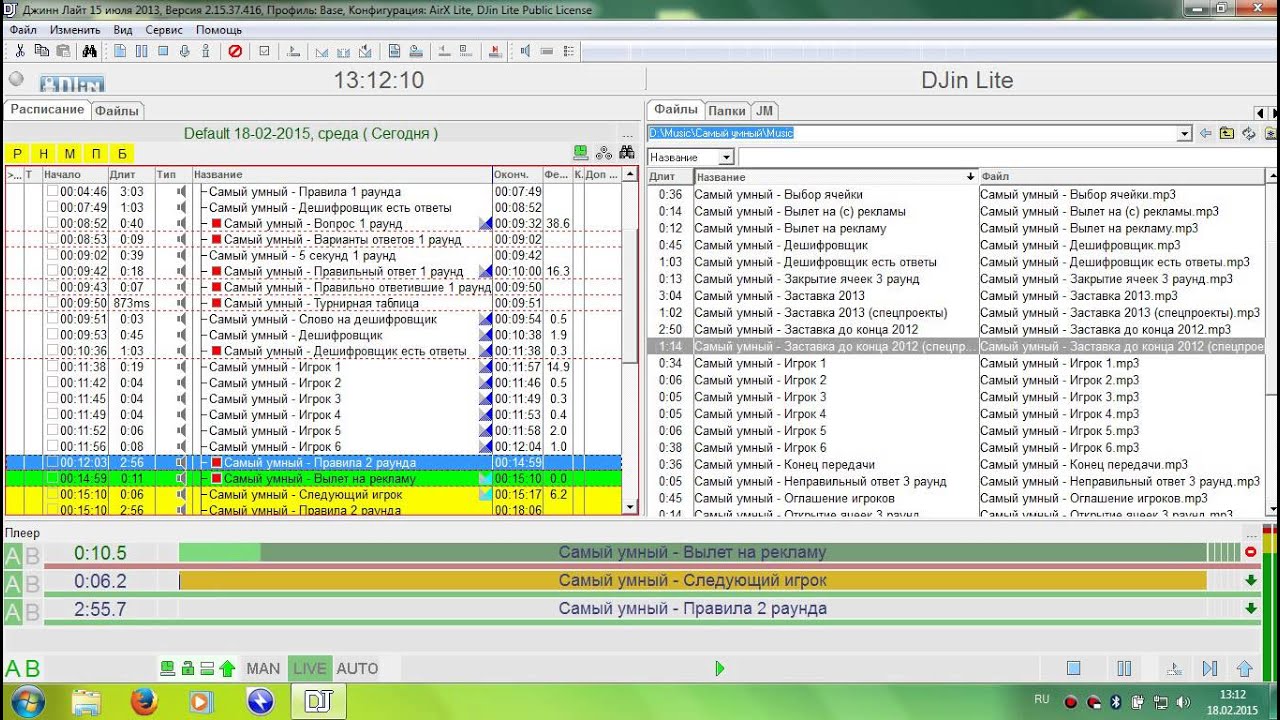Tick checkbox of row starting 00:07:49

click(x=52, y=208)
